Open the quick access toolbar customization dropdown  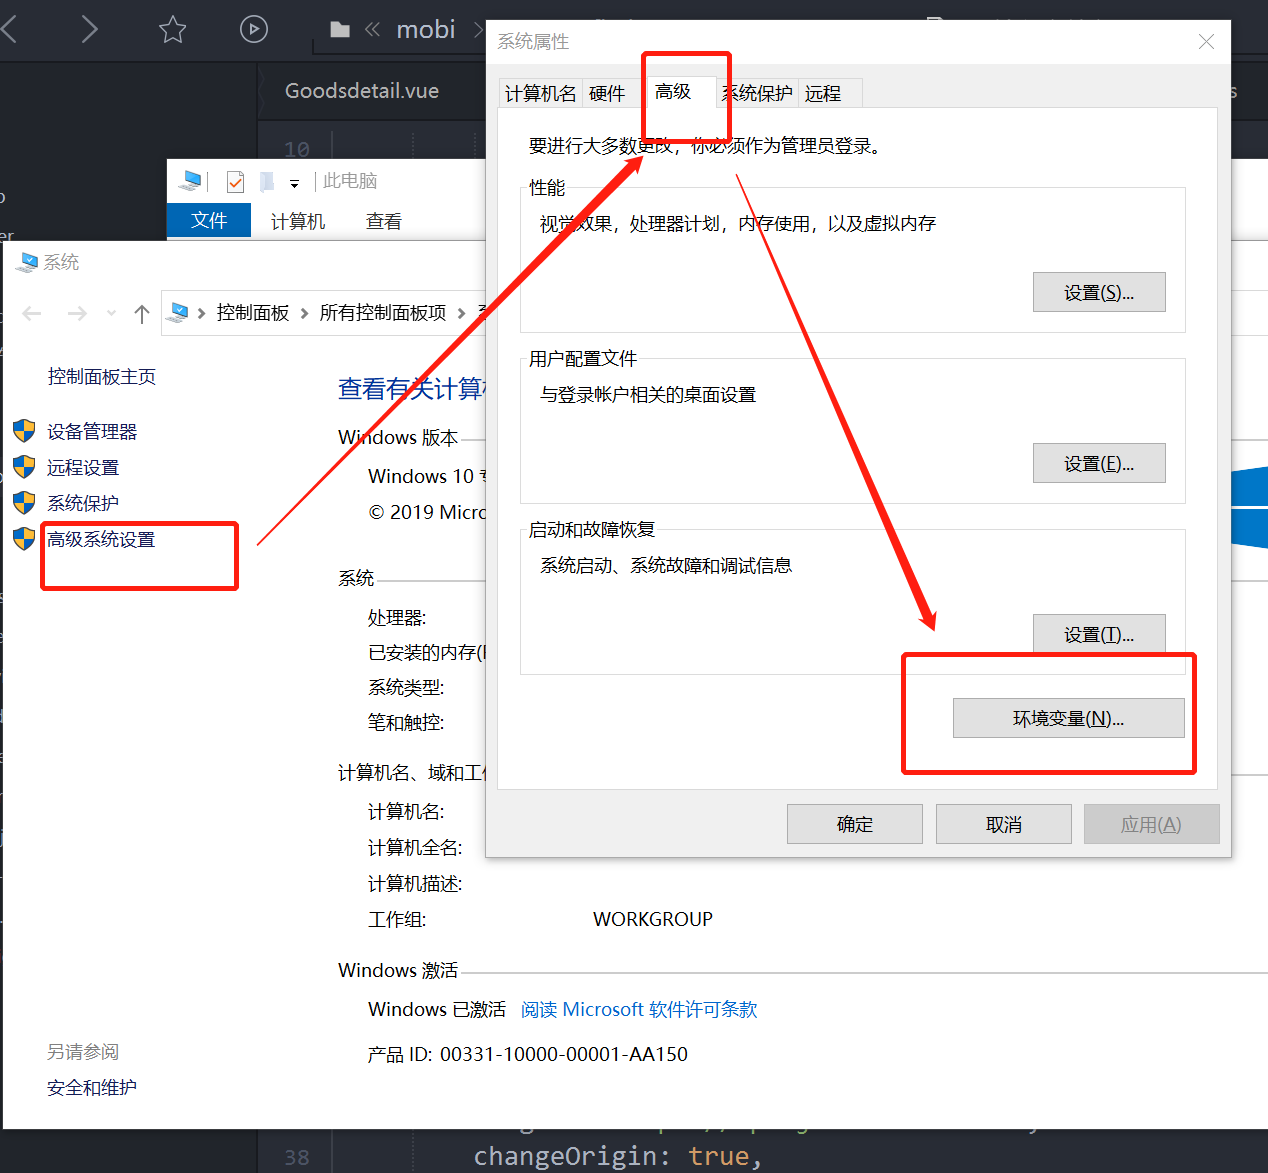point(294,181)
